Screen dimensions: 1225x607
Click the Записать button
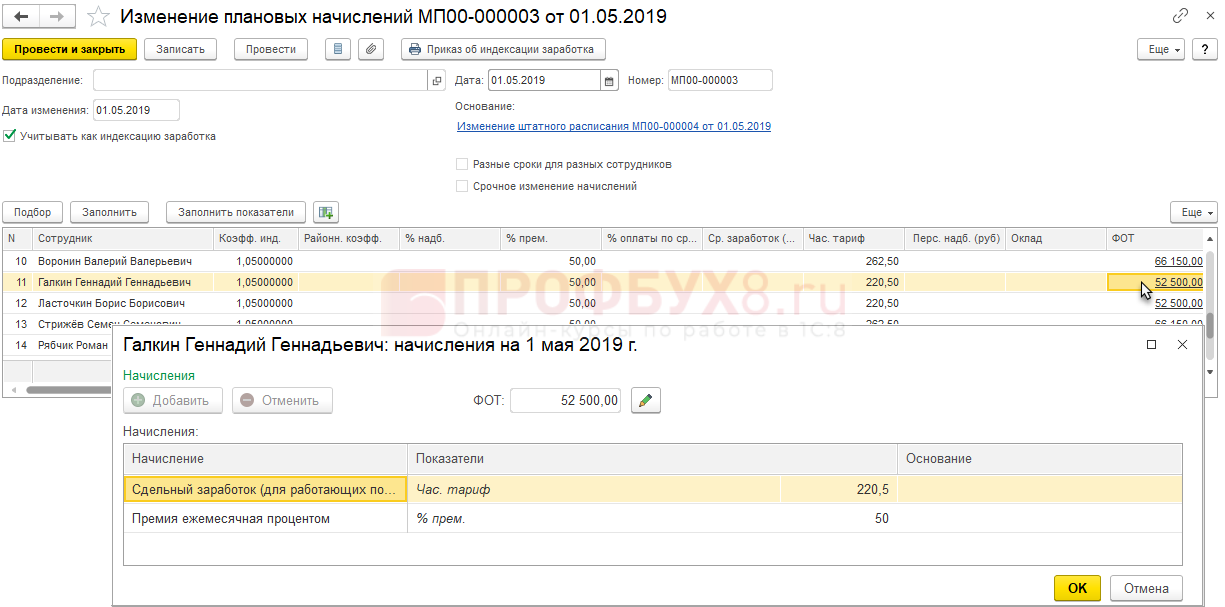(180, 49)
